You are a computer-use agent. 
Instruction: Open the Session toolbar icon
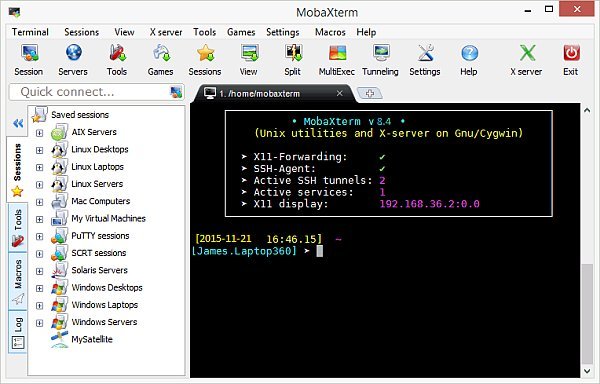point(29,54)
